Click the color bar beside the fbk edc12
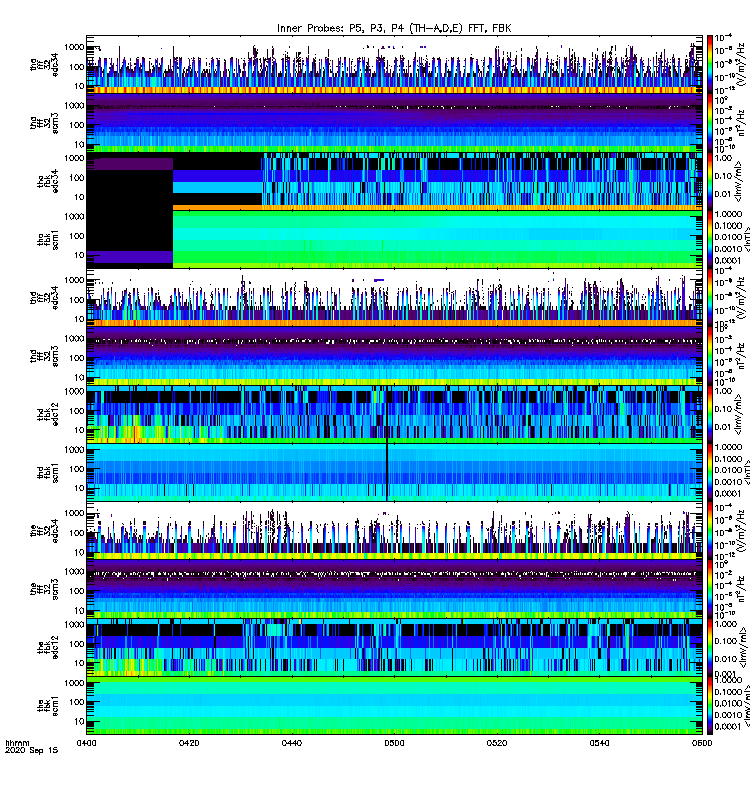The image size is (750, 800). coord(710,647)
